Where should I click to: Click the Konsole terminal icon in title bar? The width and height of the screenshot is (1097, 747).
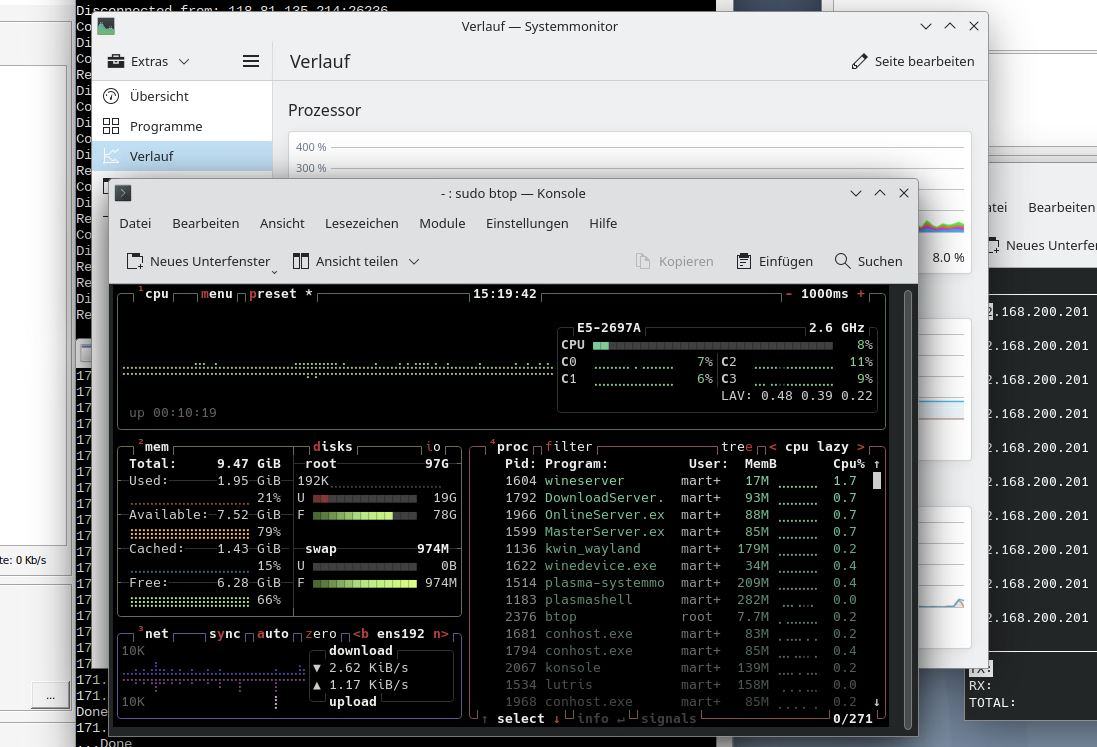[x=123, y=193]
